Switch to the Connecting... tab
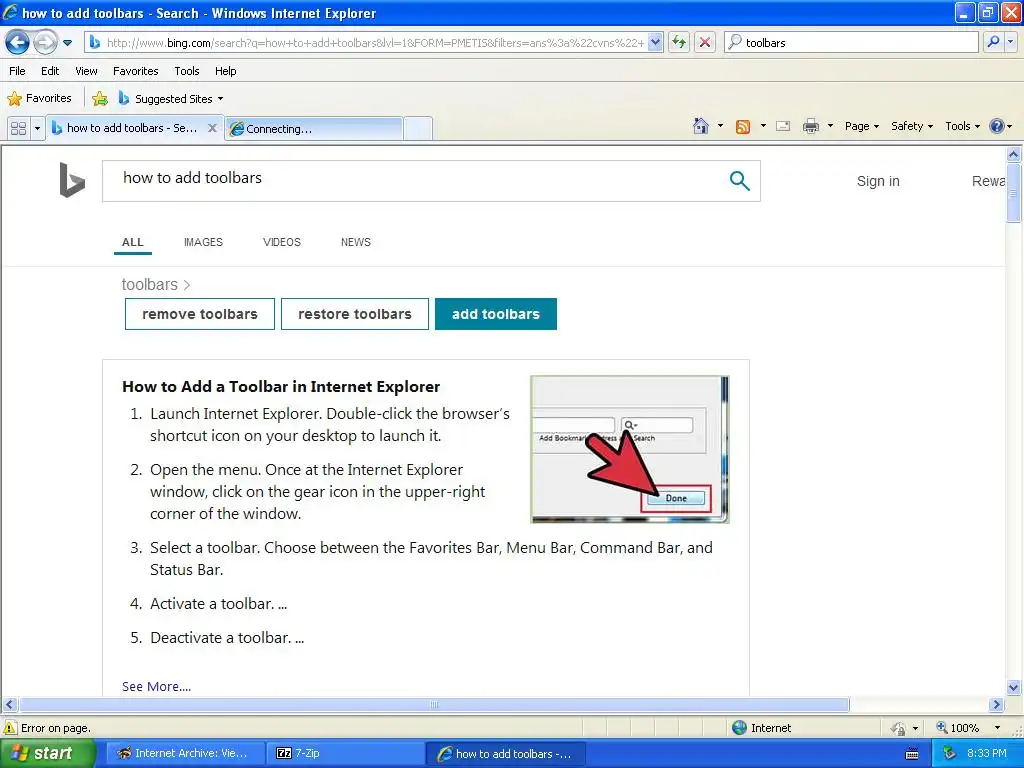 [314, 129]
